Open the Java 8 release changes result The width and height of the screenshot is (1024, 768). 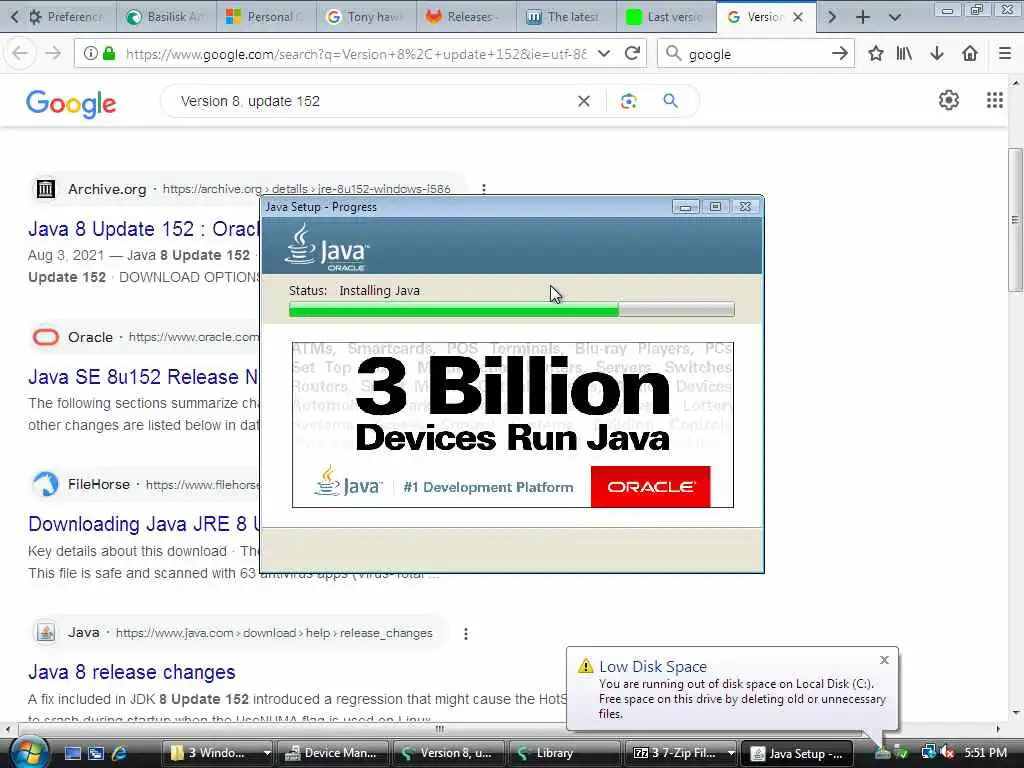[131, 672]
